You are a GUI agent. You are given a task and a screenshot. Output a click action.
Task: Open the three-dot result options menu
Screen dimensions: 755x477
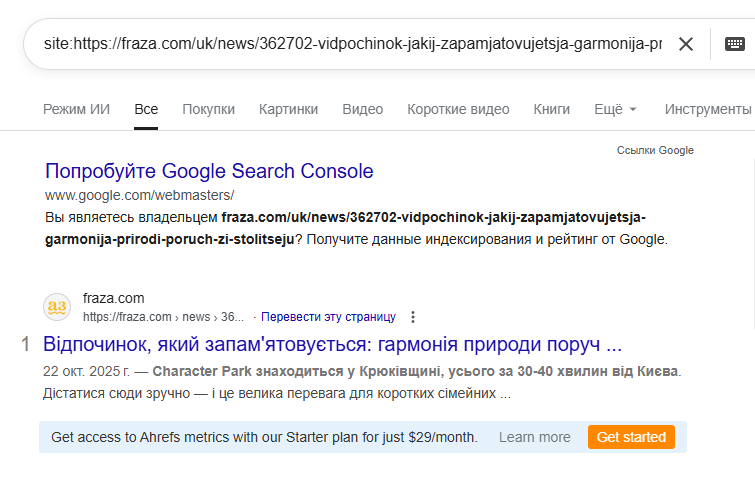(x=413, y=317)
